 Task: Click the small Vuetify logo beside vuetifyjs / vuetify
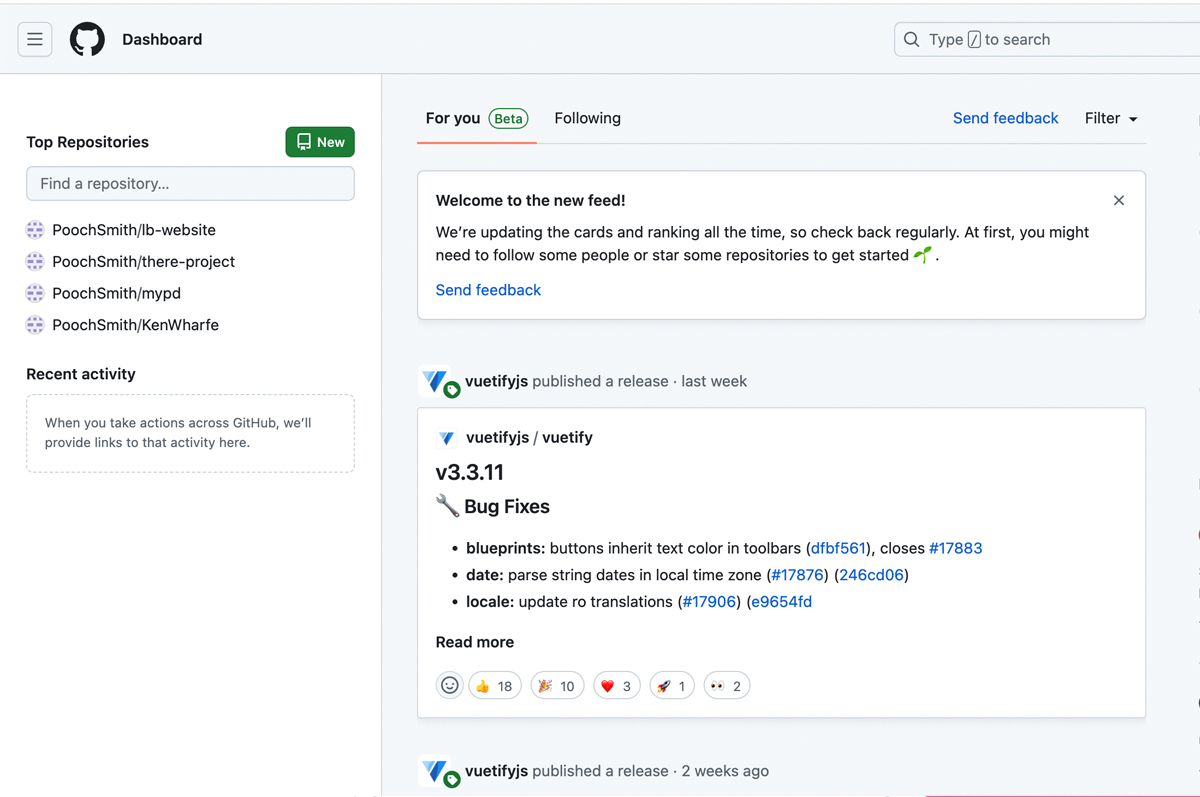coord(447,438)
